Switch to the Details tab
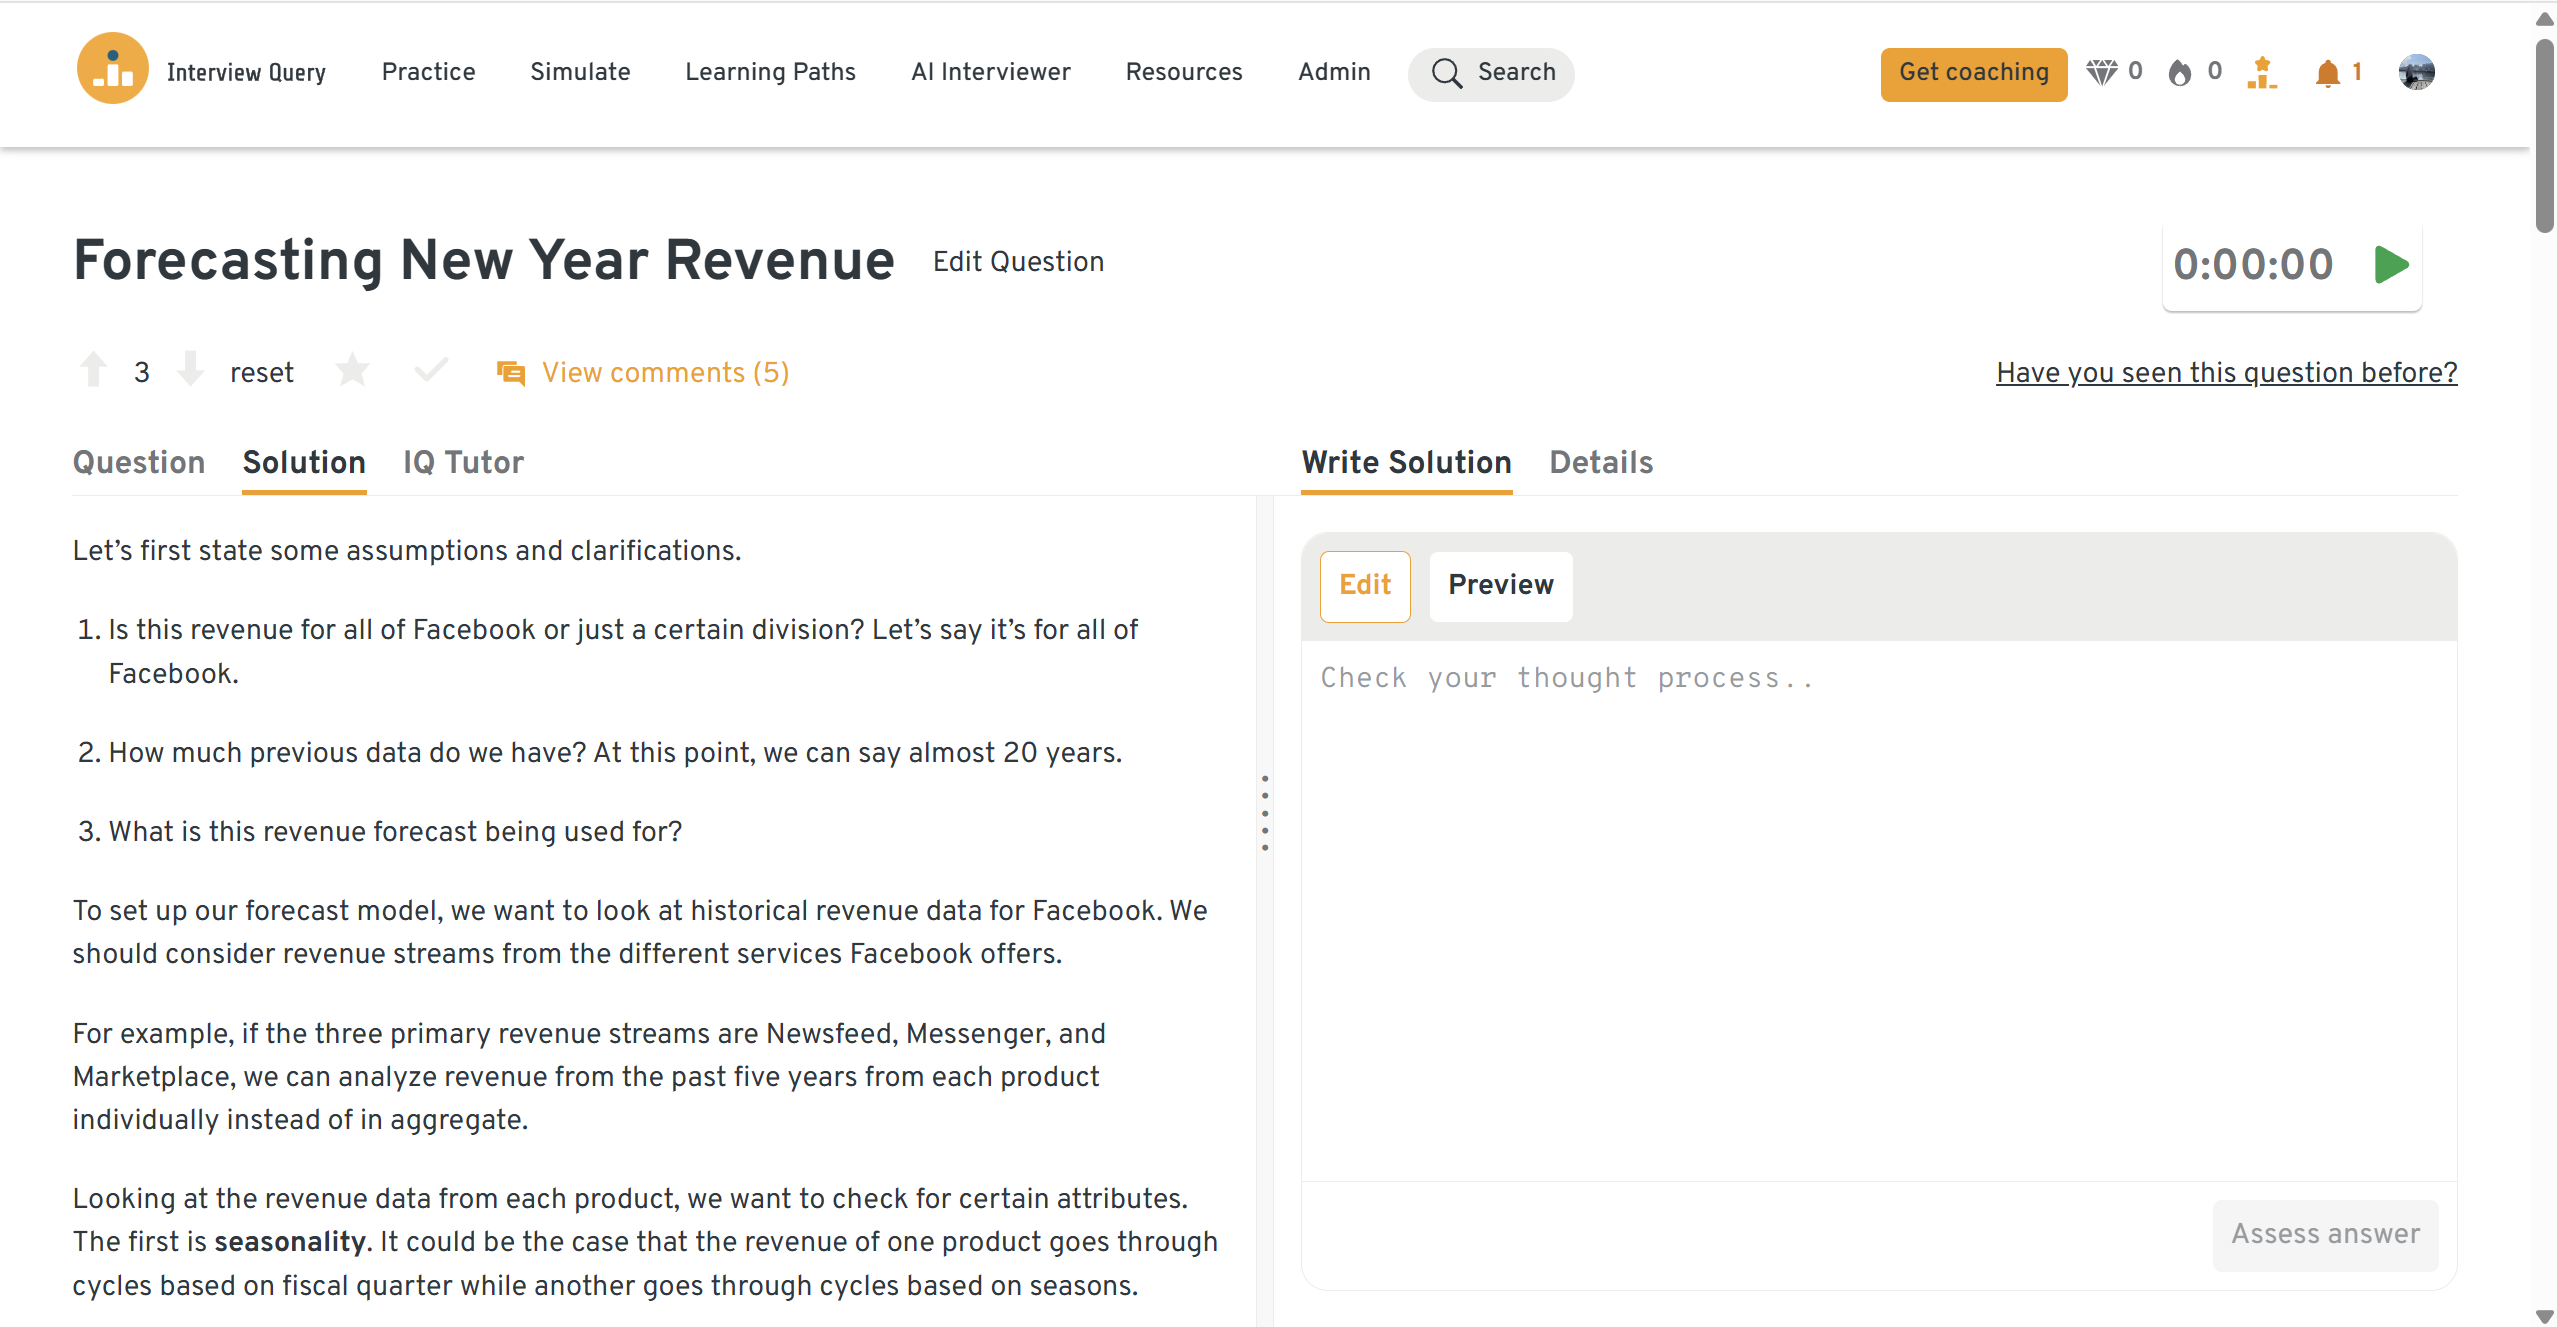Viewport: 2557px width, 1327px height. [x=1600, y=463]
